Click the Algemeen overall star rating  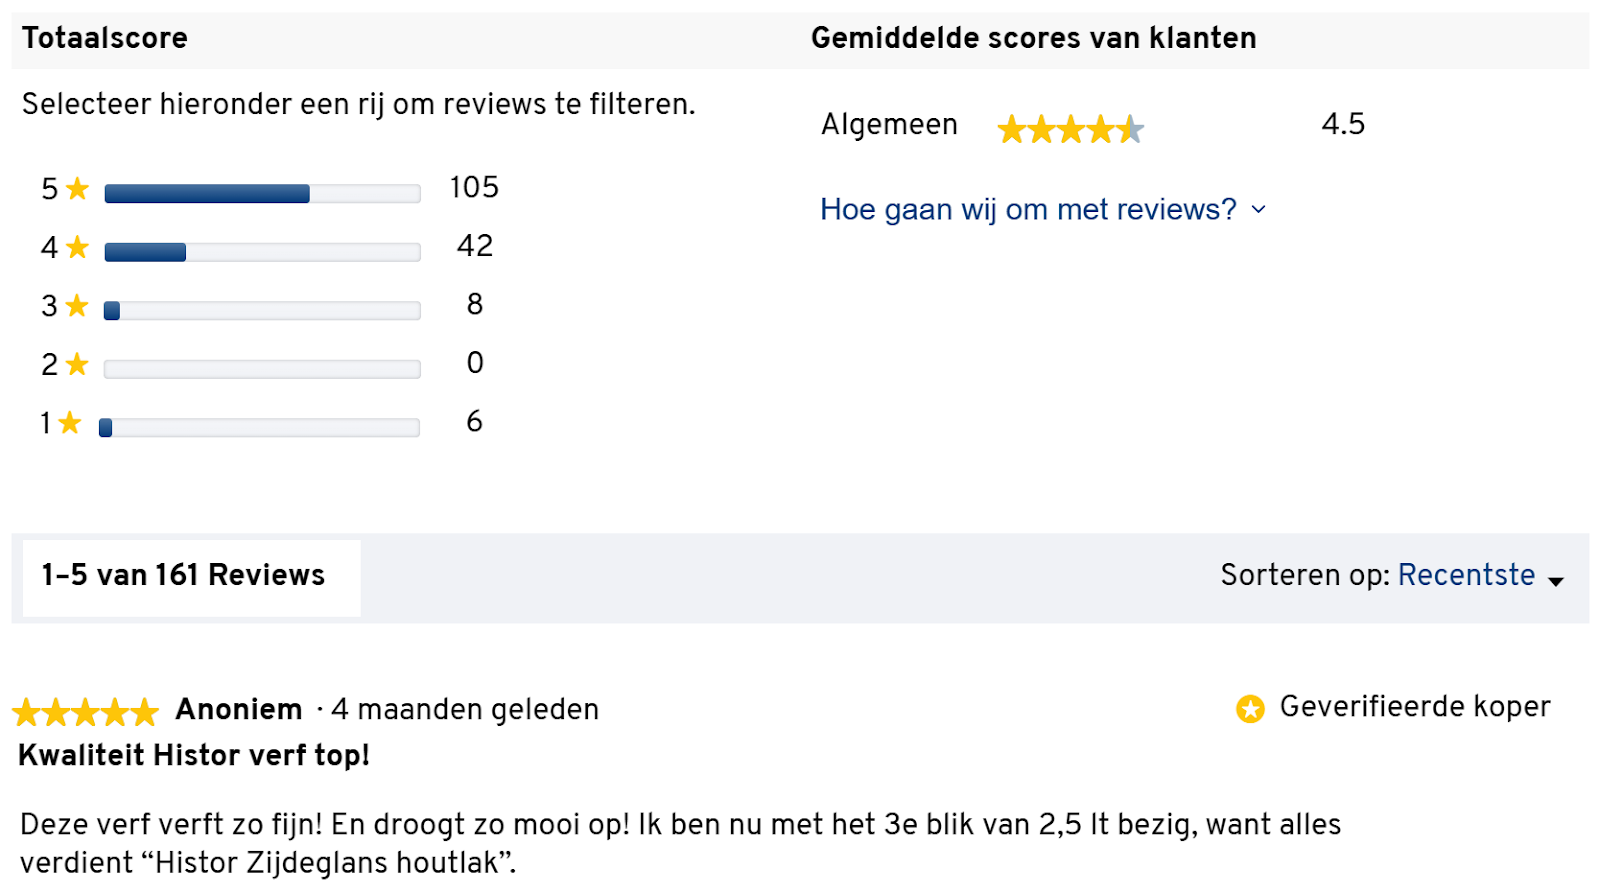coord(1070,129)
